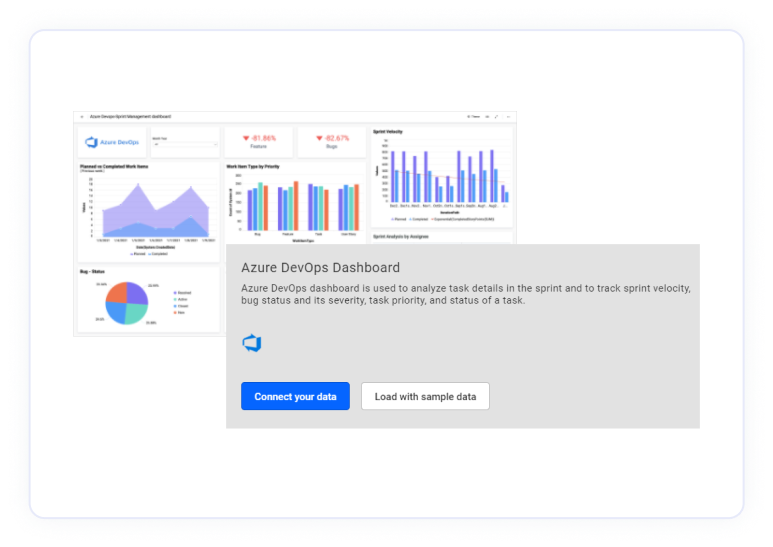Select the Sprint Velocity chart title
This screenshot has height=547, width=773.
coord(388,132)
